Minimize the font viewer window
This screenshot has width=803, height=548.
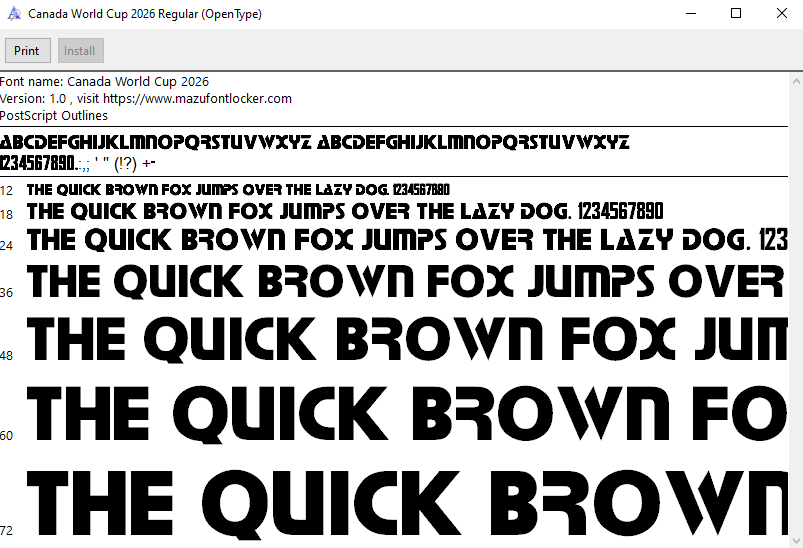tap(689, 14)
